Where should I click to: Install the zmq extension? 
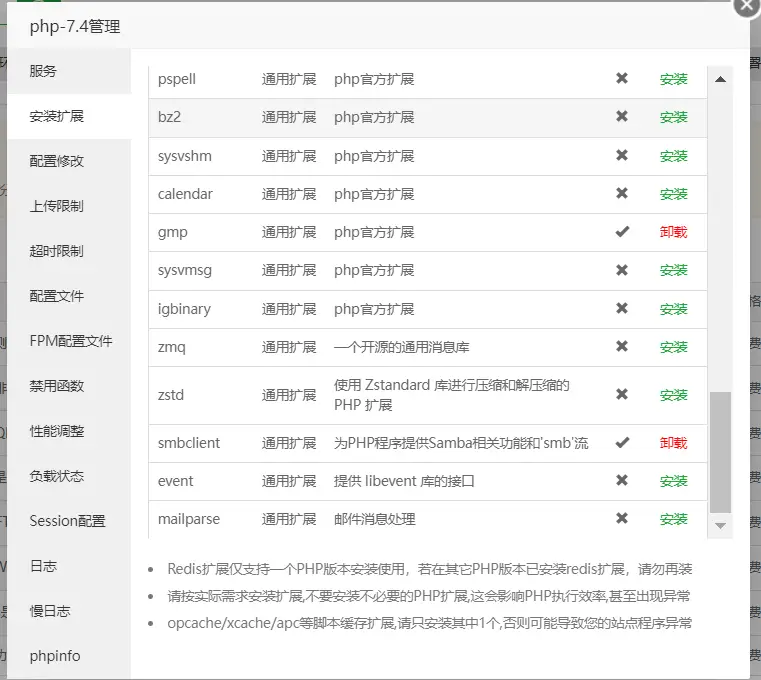coord(673,347)
